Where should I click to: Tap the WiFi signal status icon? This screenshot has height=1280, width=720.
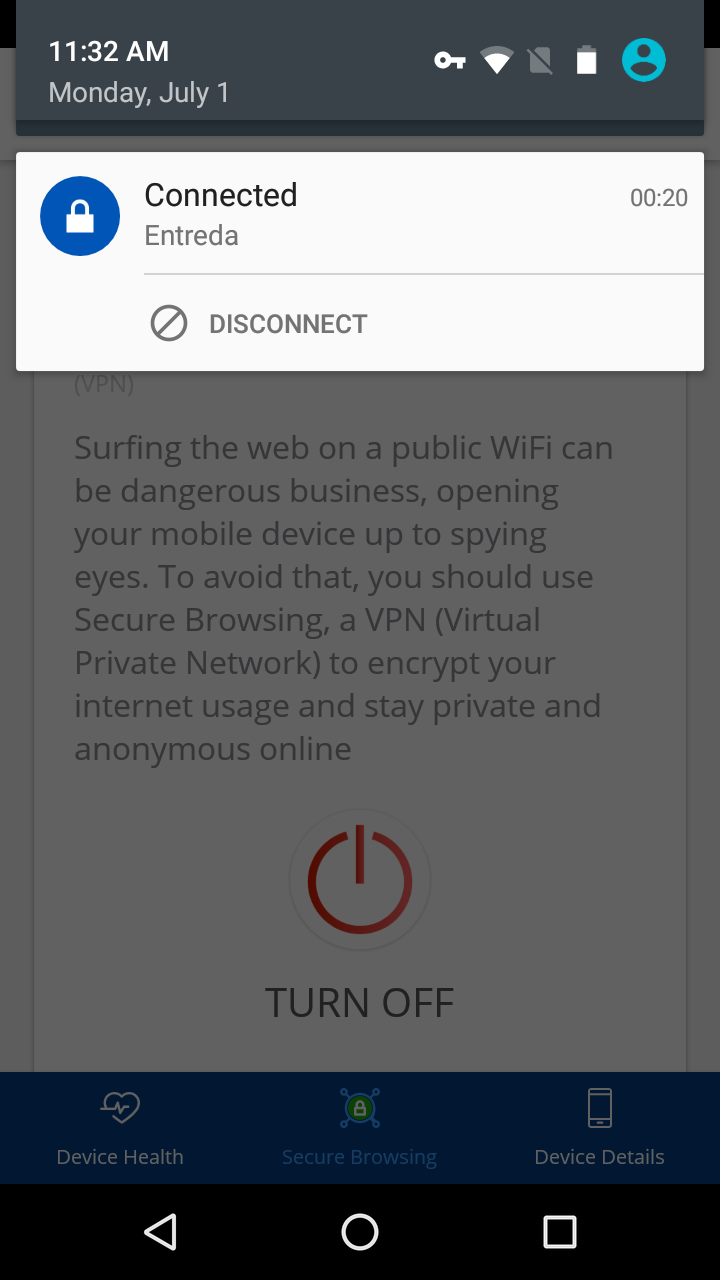tap(497, 61)
